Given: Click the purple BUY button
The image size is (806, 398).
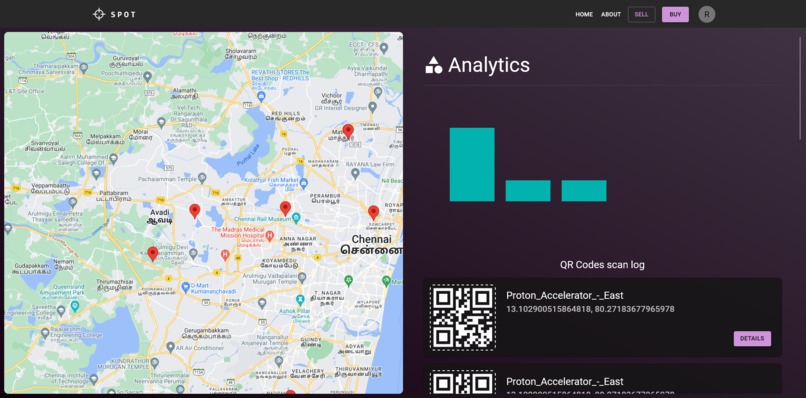Looking at the screenshot, I should coord(675,14).
